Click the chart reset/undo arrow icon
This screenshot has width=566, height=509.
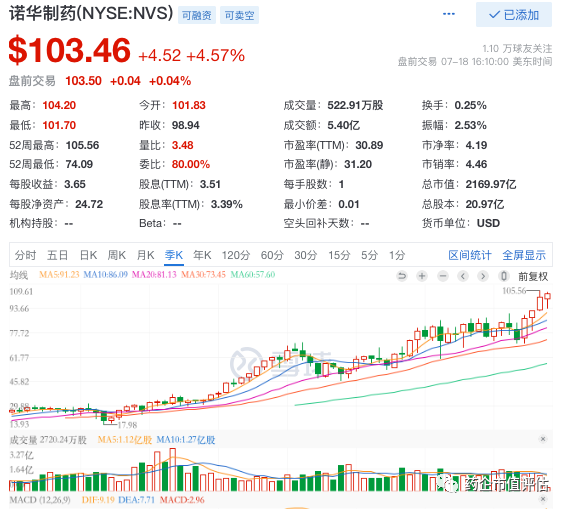pos(401,277)
